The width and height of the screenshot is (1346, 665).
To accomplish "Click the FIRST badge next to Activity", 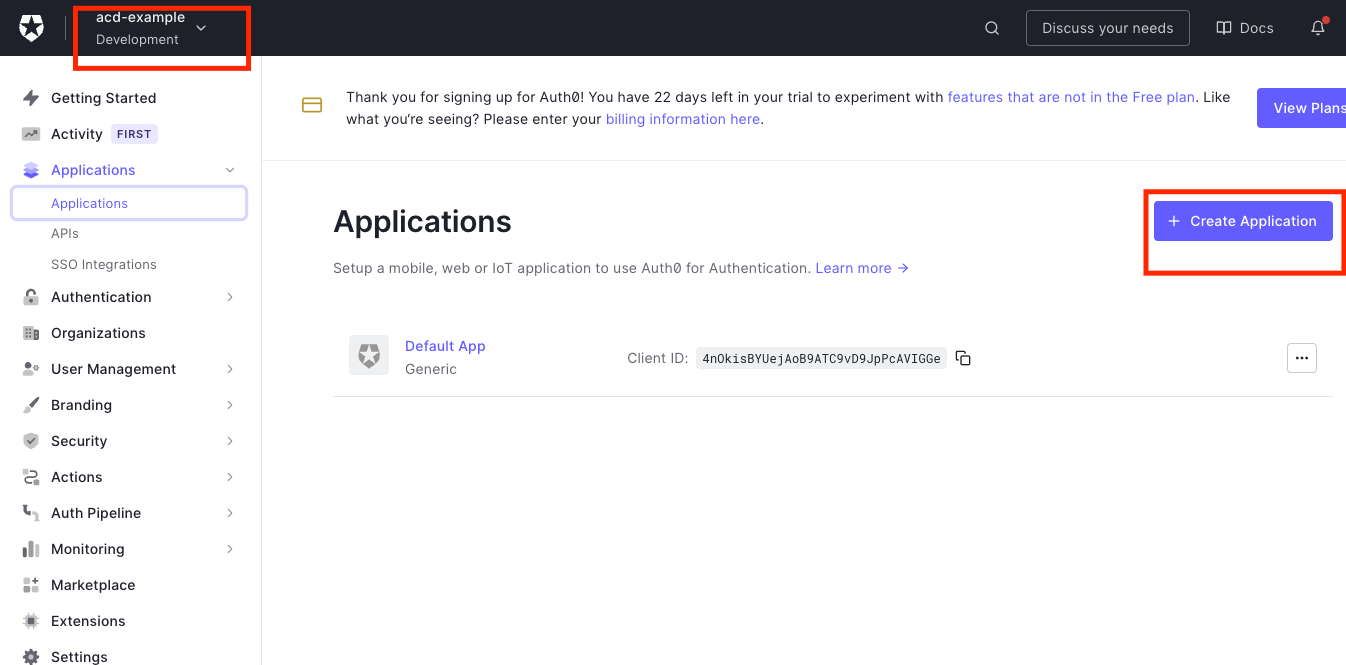I will (134, 134).
